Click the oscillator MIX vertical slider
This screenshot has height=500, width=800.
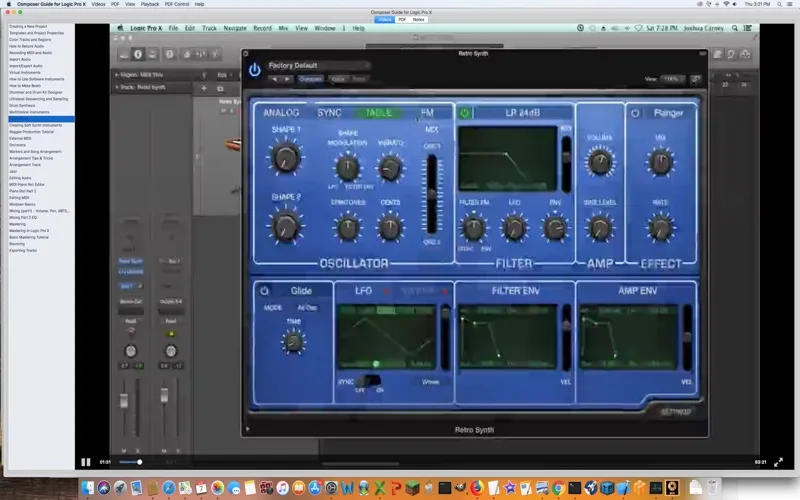432,194
